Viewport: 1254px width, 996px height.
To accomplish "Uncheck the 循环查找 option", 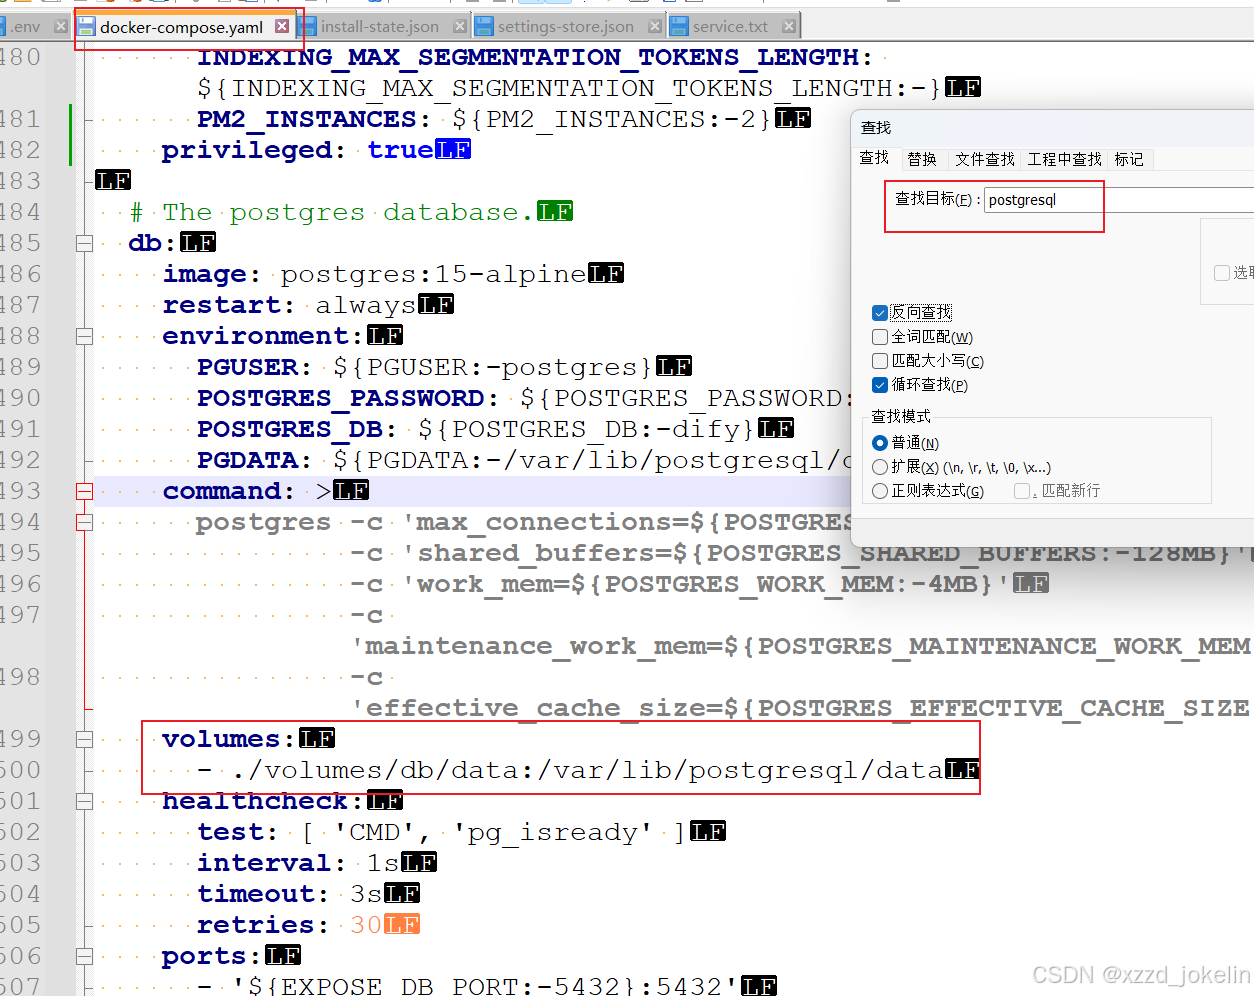I will click(x=880, y=385).
